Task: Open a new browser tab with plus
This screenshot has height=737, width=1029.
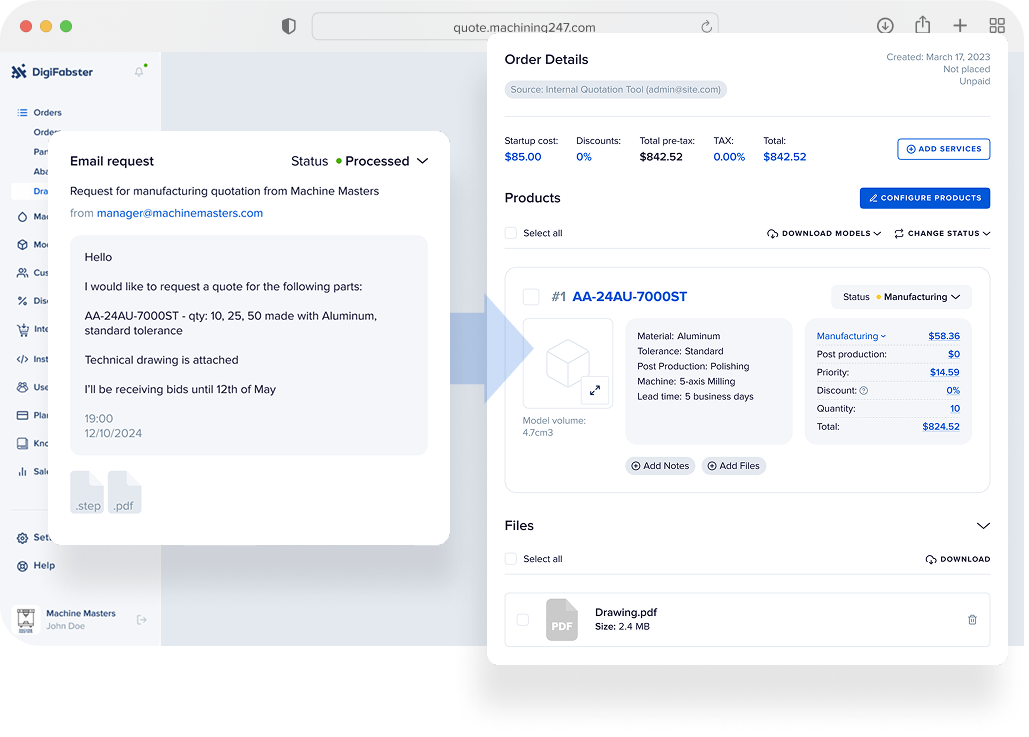Action: tap(959, 26)
